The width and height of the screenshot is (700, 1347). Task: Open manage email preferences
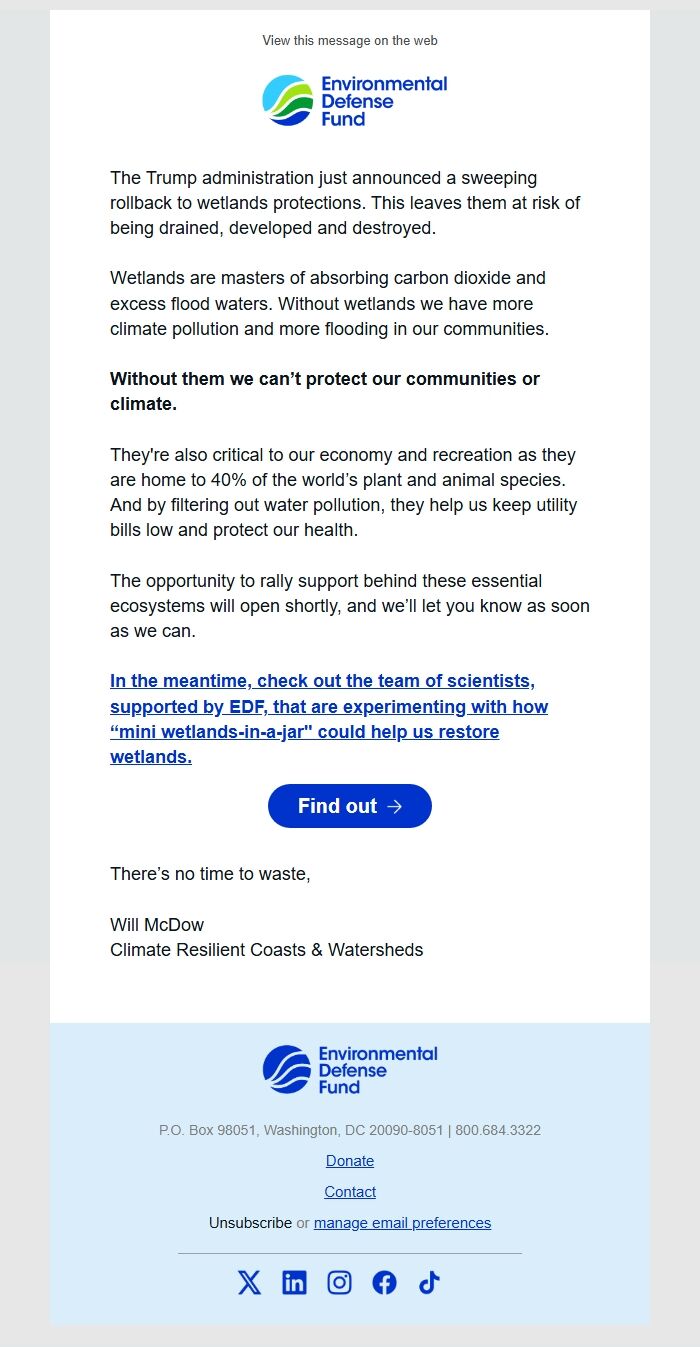[x=402, y=1222]
